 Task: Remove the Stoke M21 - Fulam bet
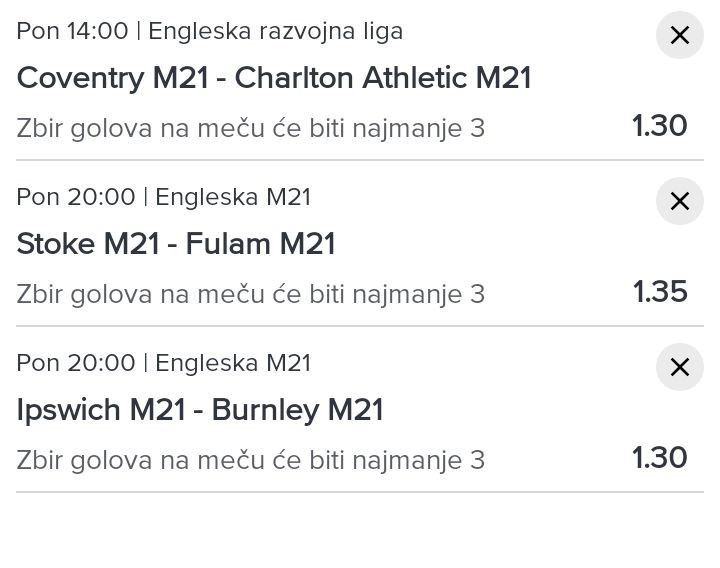coord(679,202)
